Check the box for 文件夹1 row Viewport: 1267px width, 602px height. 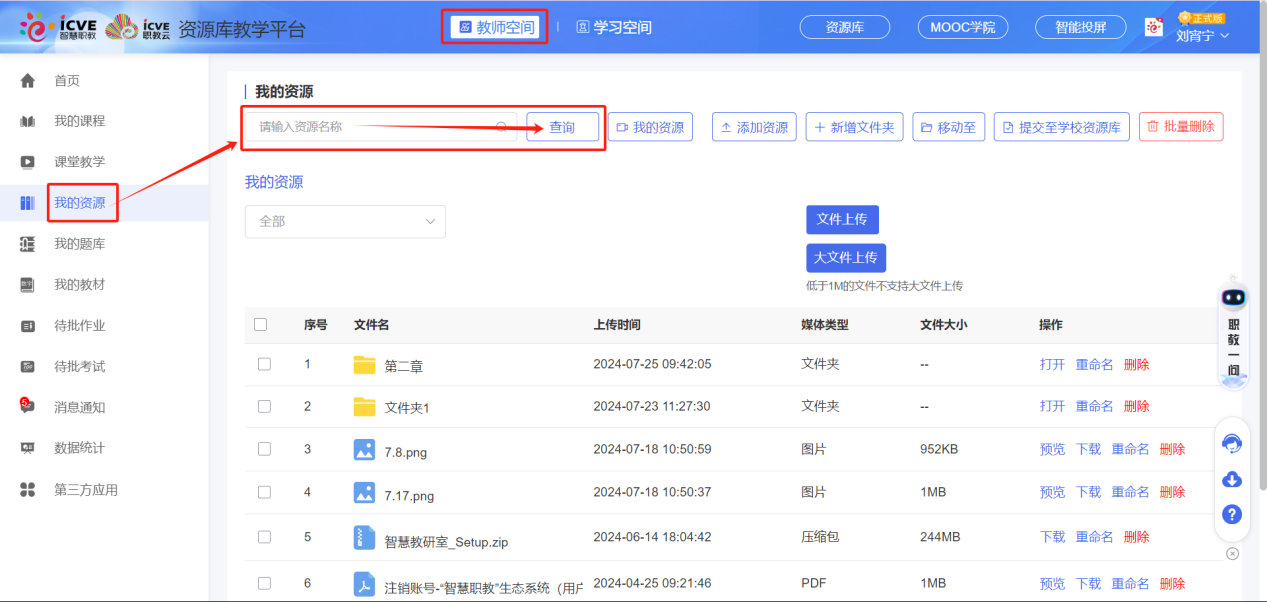click(x=264, y=406)
